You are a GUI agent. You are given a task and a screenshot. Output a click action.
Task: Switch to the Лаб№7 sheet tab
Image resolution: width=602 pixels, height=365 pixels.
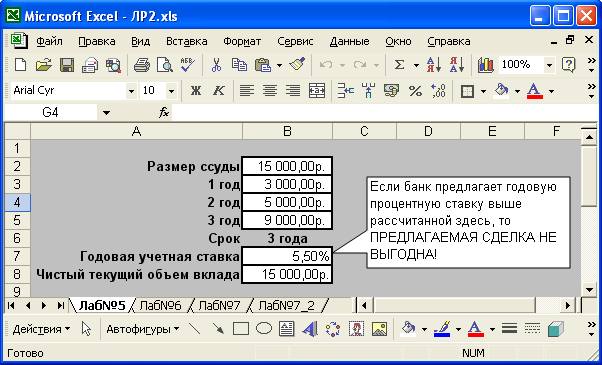click(x=219, y=306)
